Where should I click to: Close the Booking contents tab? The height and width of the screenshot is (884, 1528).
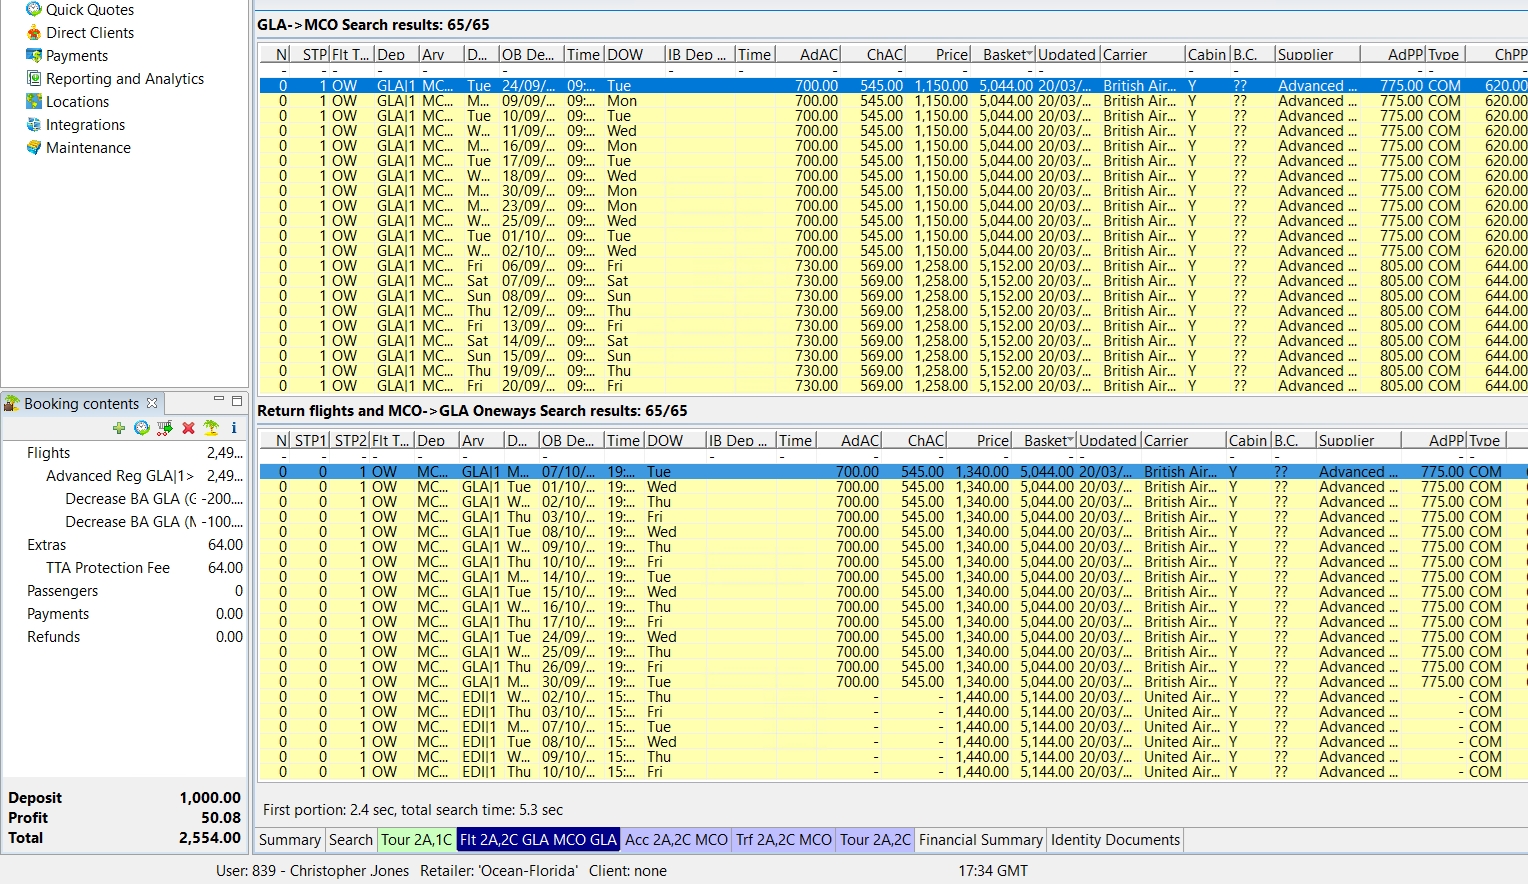pyautogui.click(x=152, y=403)
